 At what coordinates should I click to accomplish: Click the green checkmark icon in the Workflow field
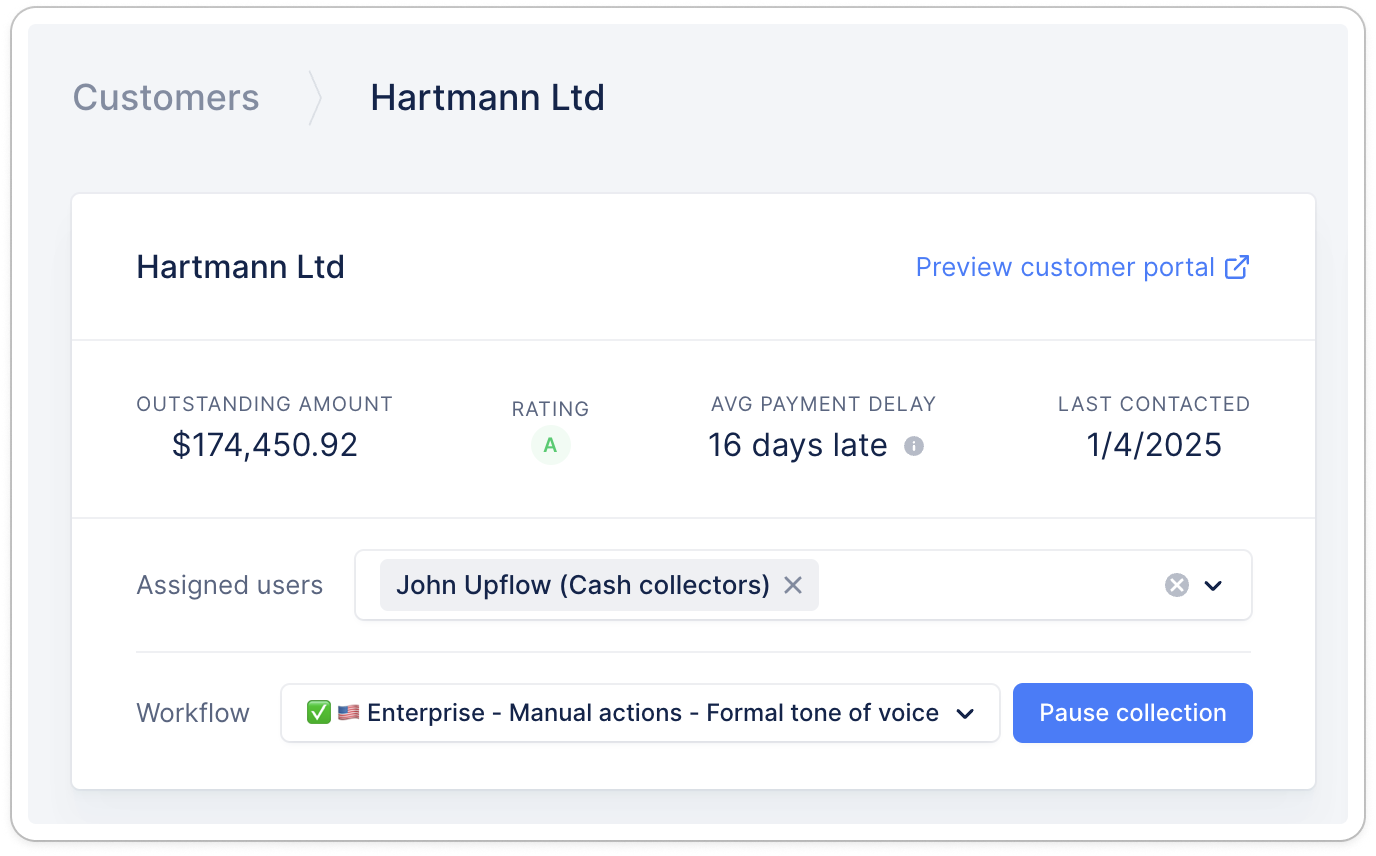[x=318, y=713]
